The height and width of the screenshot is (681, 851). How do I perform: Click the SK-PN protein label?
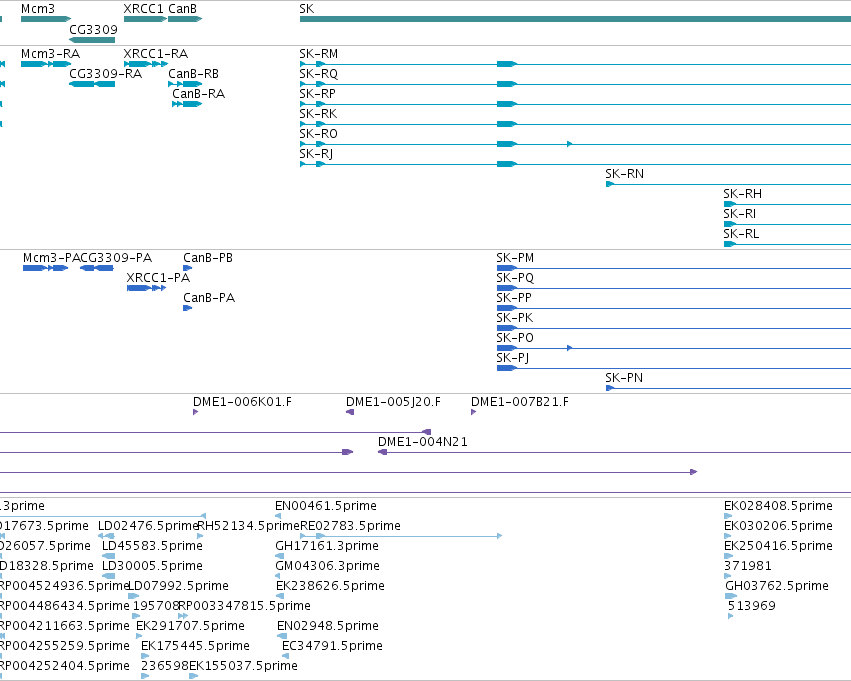click(624, 378)
